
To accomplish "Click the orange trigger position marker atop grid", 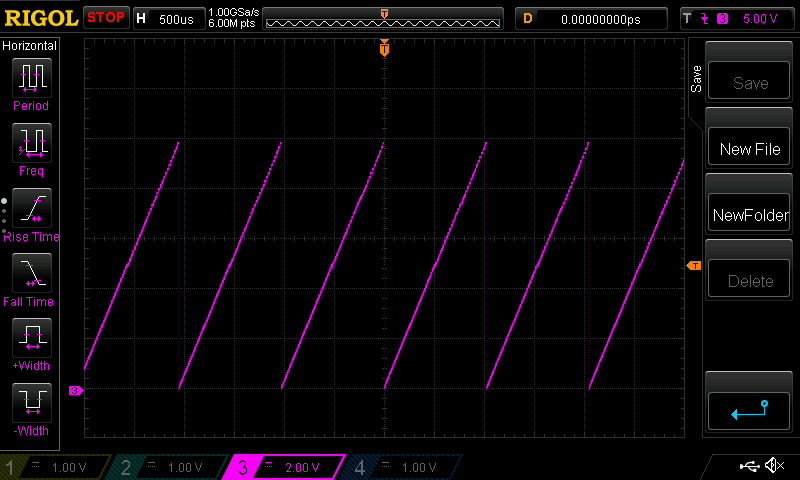I will pyautogui.click(x=384, y=48).
